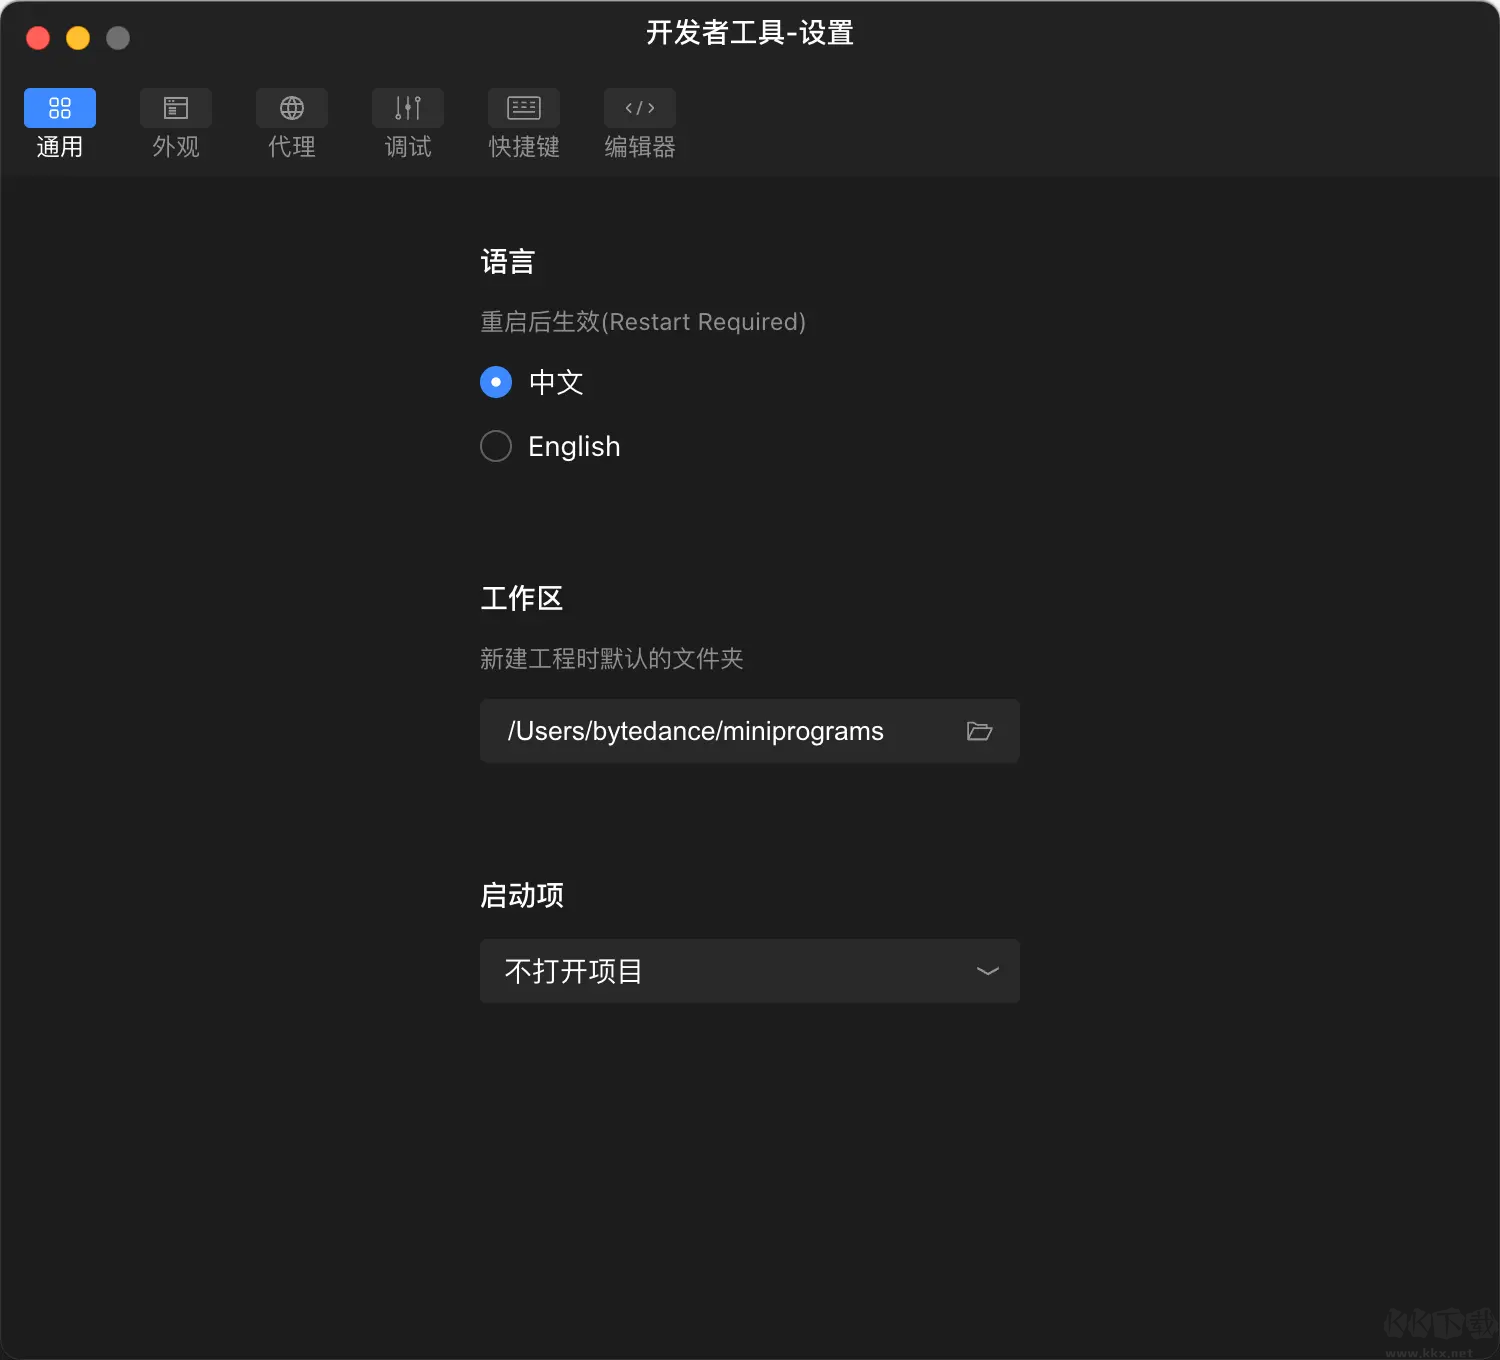Screen dimensions: 1500x1360
Task: Expand the 启动项 project selection list
Action: click(749, 971)
